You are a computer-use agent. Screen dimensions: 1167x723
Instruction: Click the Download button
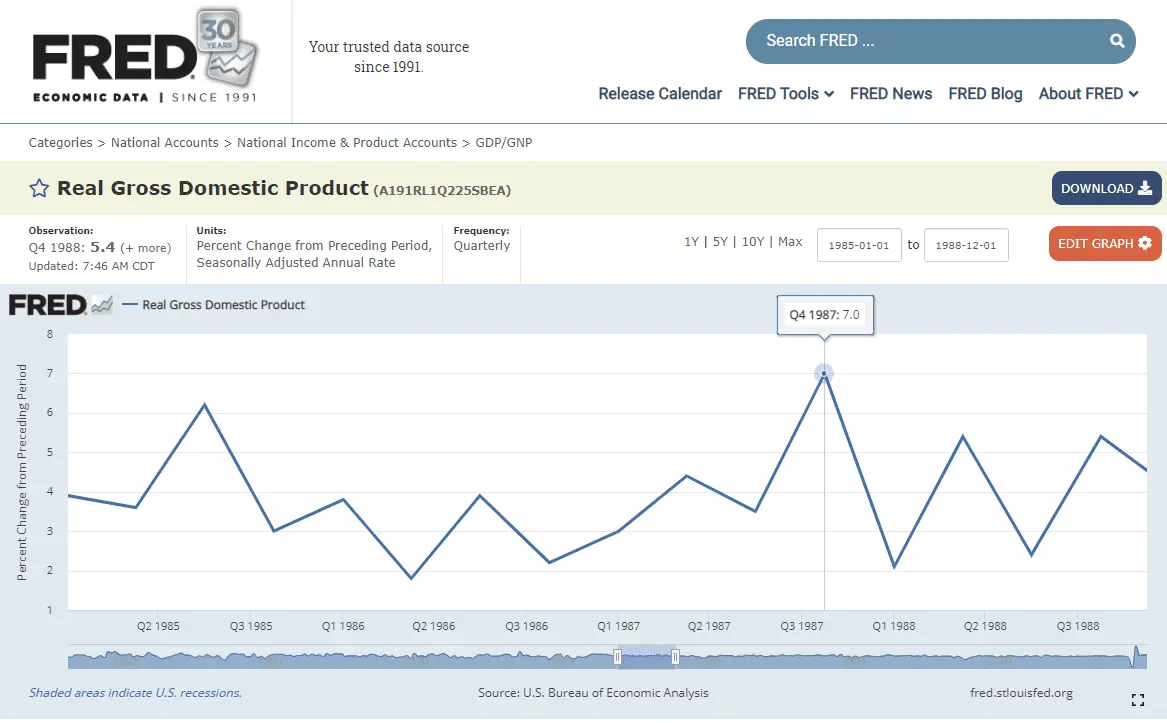(1105, 189)
